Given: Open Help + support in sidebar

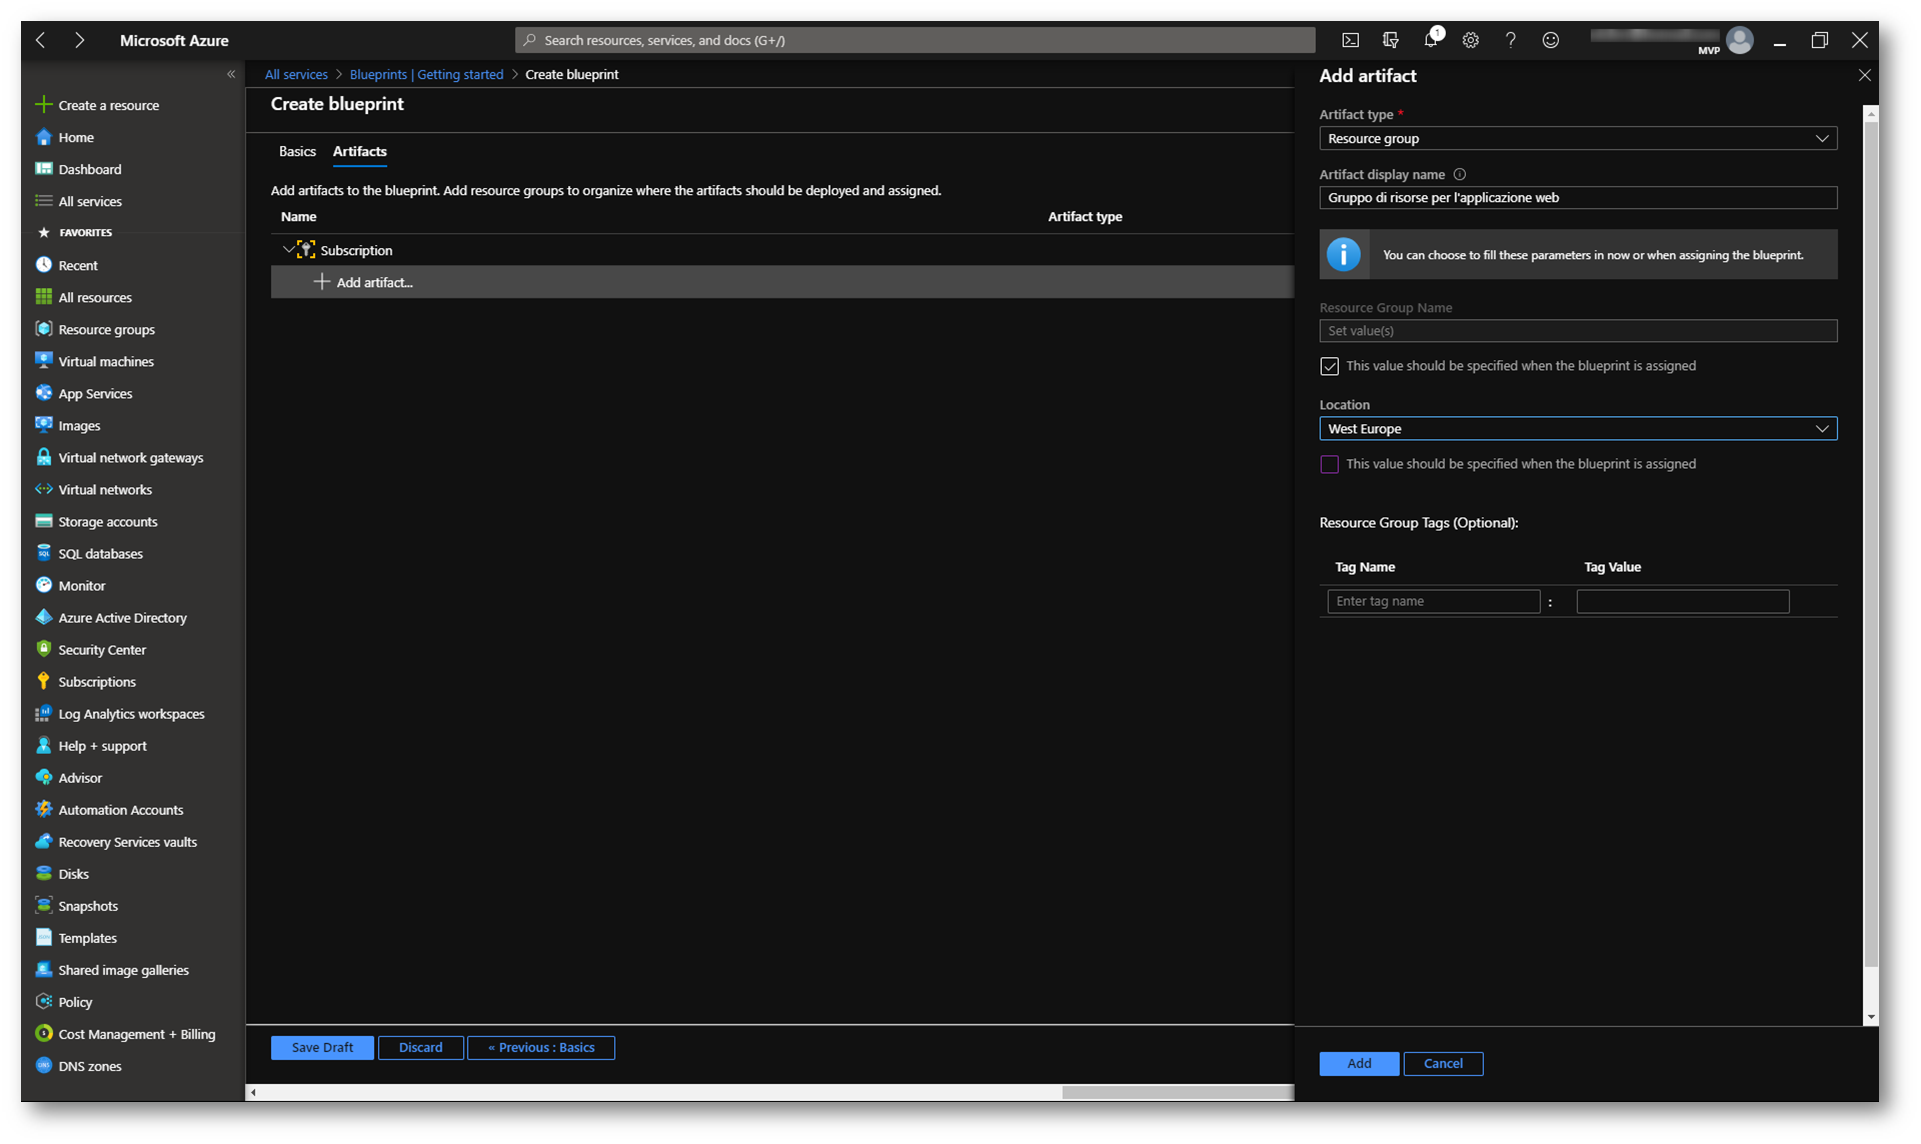Looking at the screenshot, I should 102,745.
